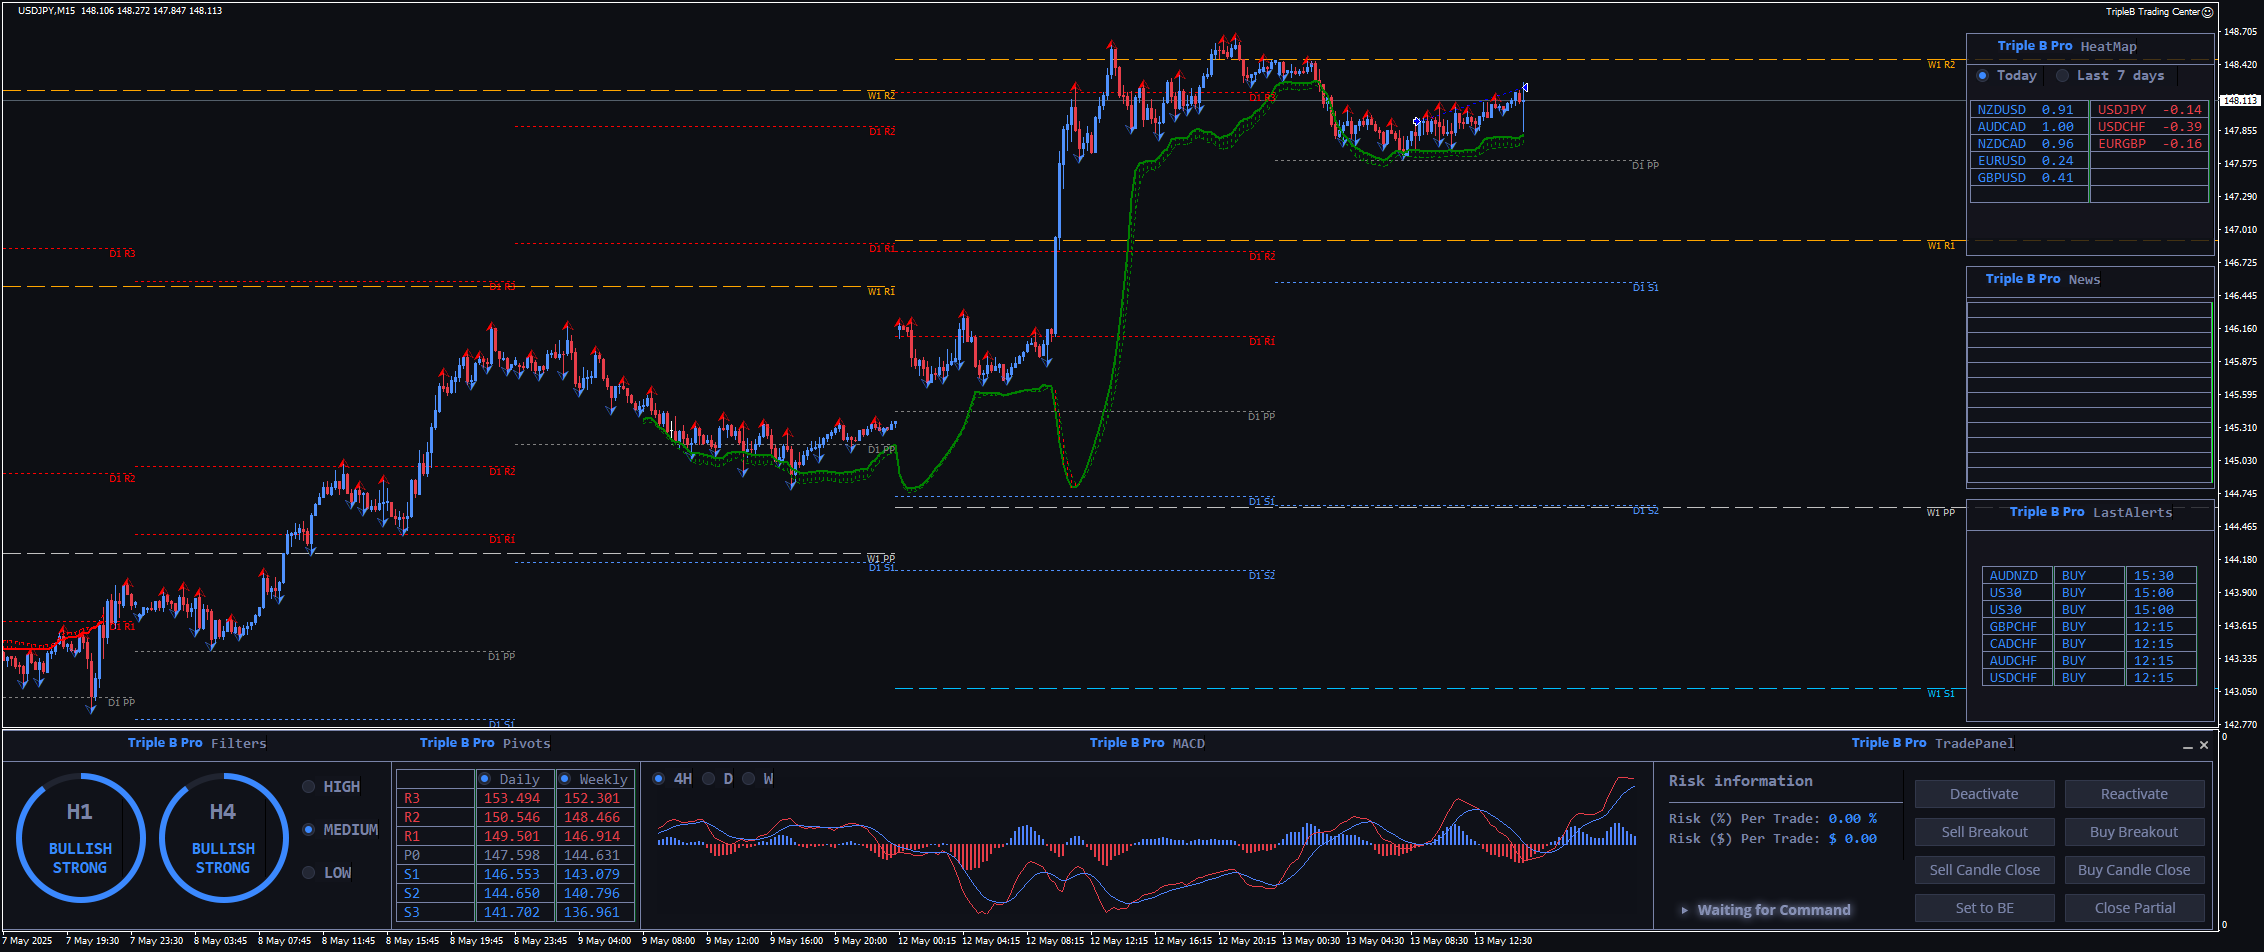Toggle the Daily pivots radio button
Image resolution: width=2264 pixels, height=952 pixels.
point(485,779)
